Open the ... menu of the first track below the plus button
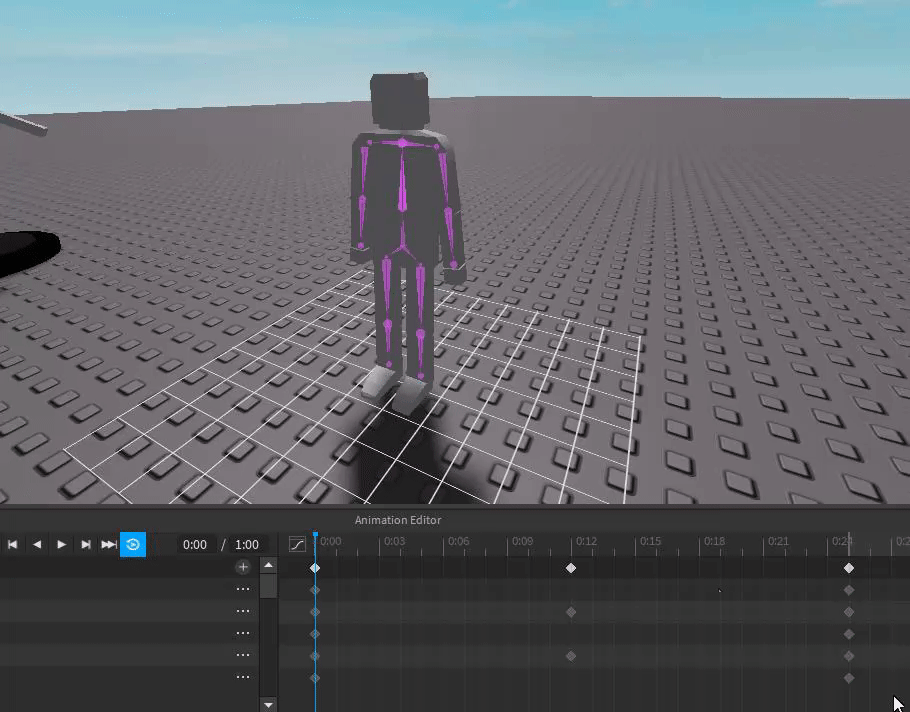This screenshot has height=712, width=910. click(243, 589)
